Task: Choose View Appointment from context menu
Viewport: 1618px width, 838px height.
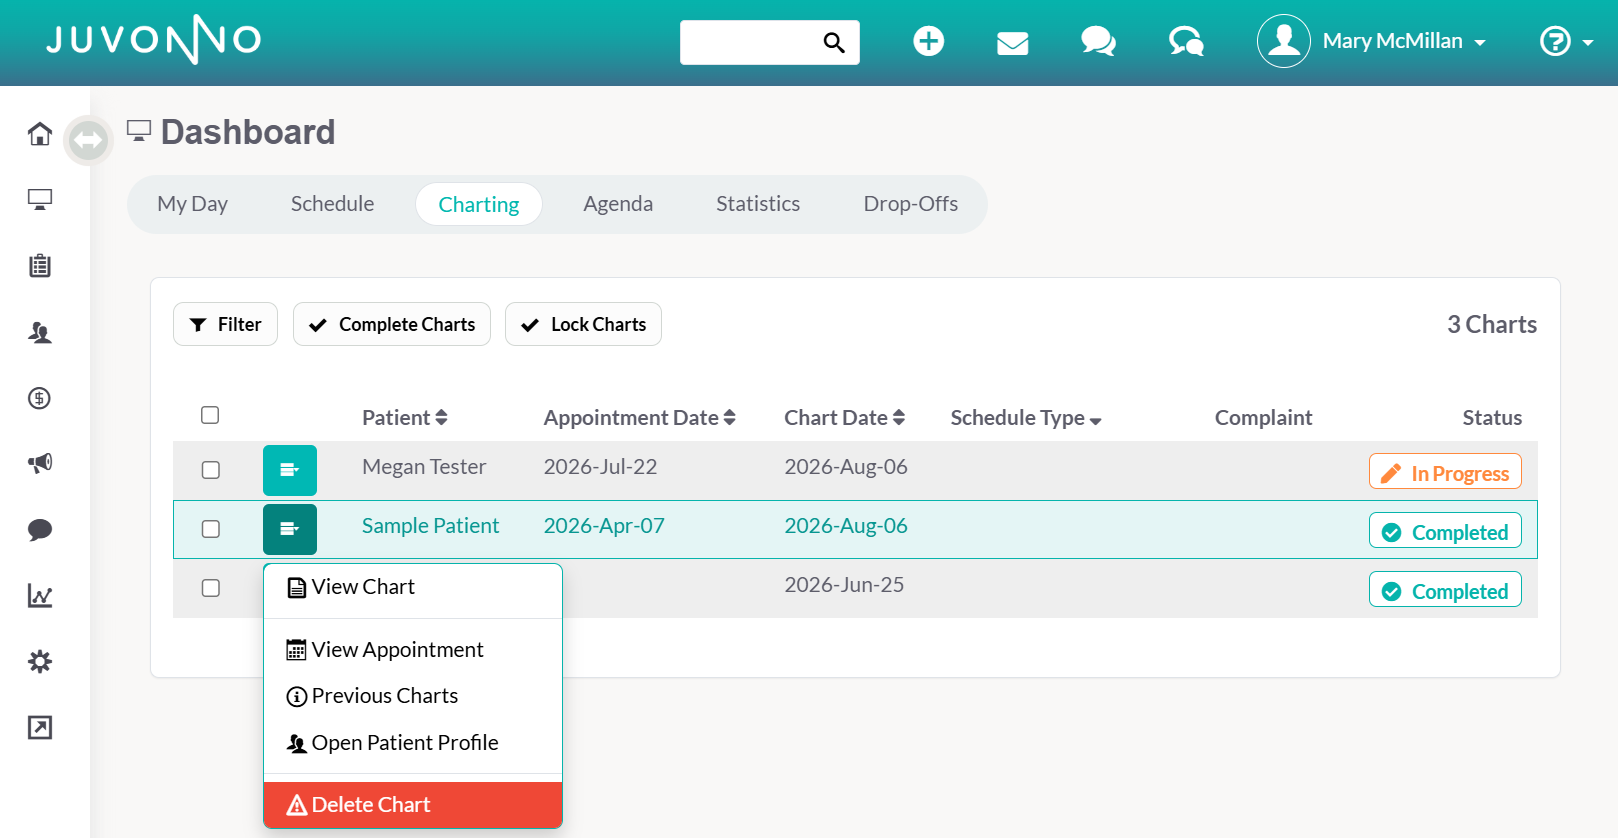Action: [x=413, y=650]
